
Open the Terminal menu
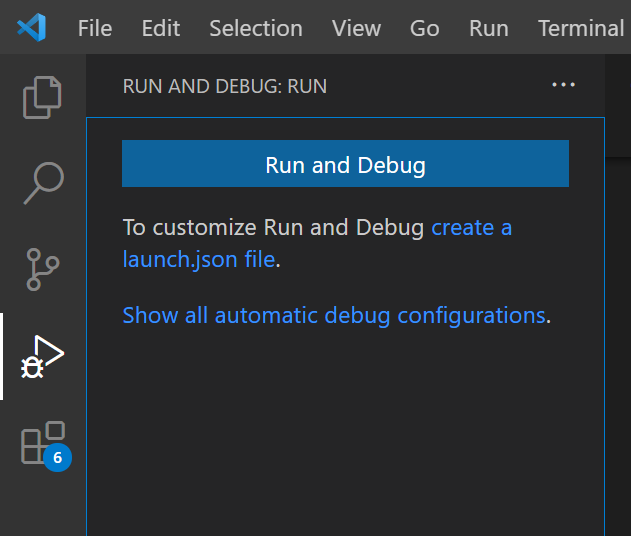[x=581, y=28]
